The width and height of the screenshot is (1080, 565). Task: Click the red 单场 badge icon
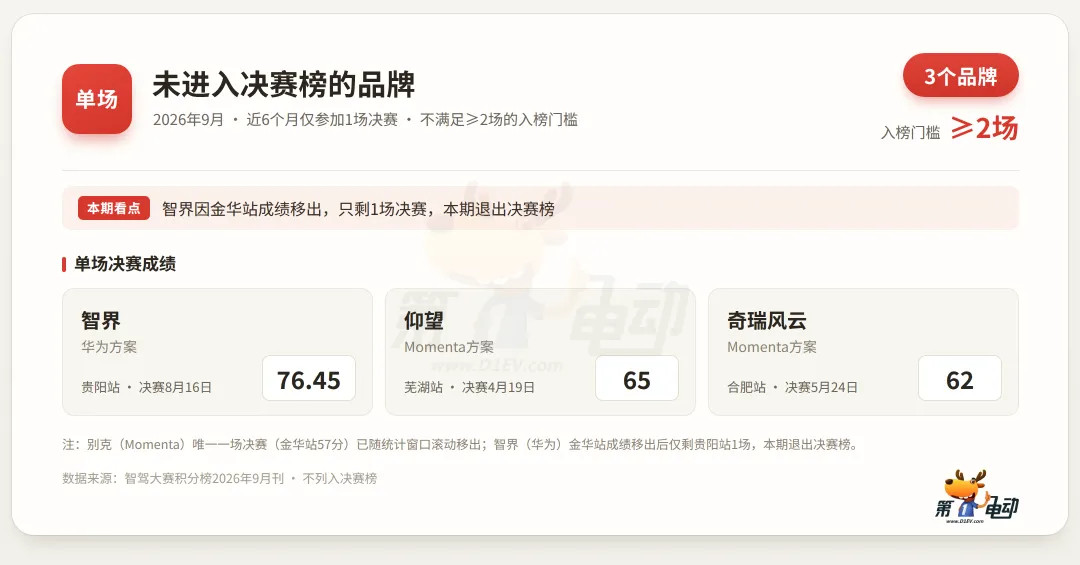pyautogui.click(x=97, y=99)
